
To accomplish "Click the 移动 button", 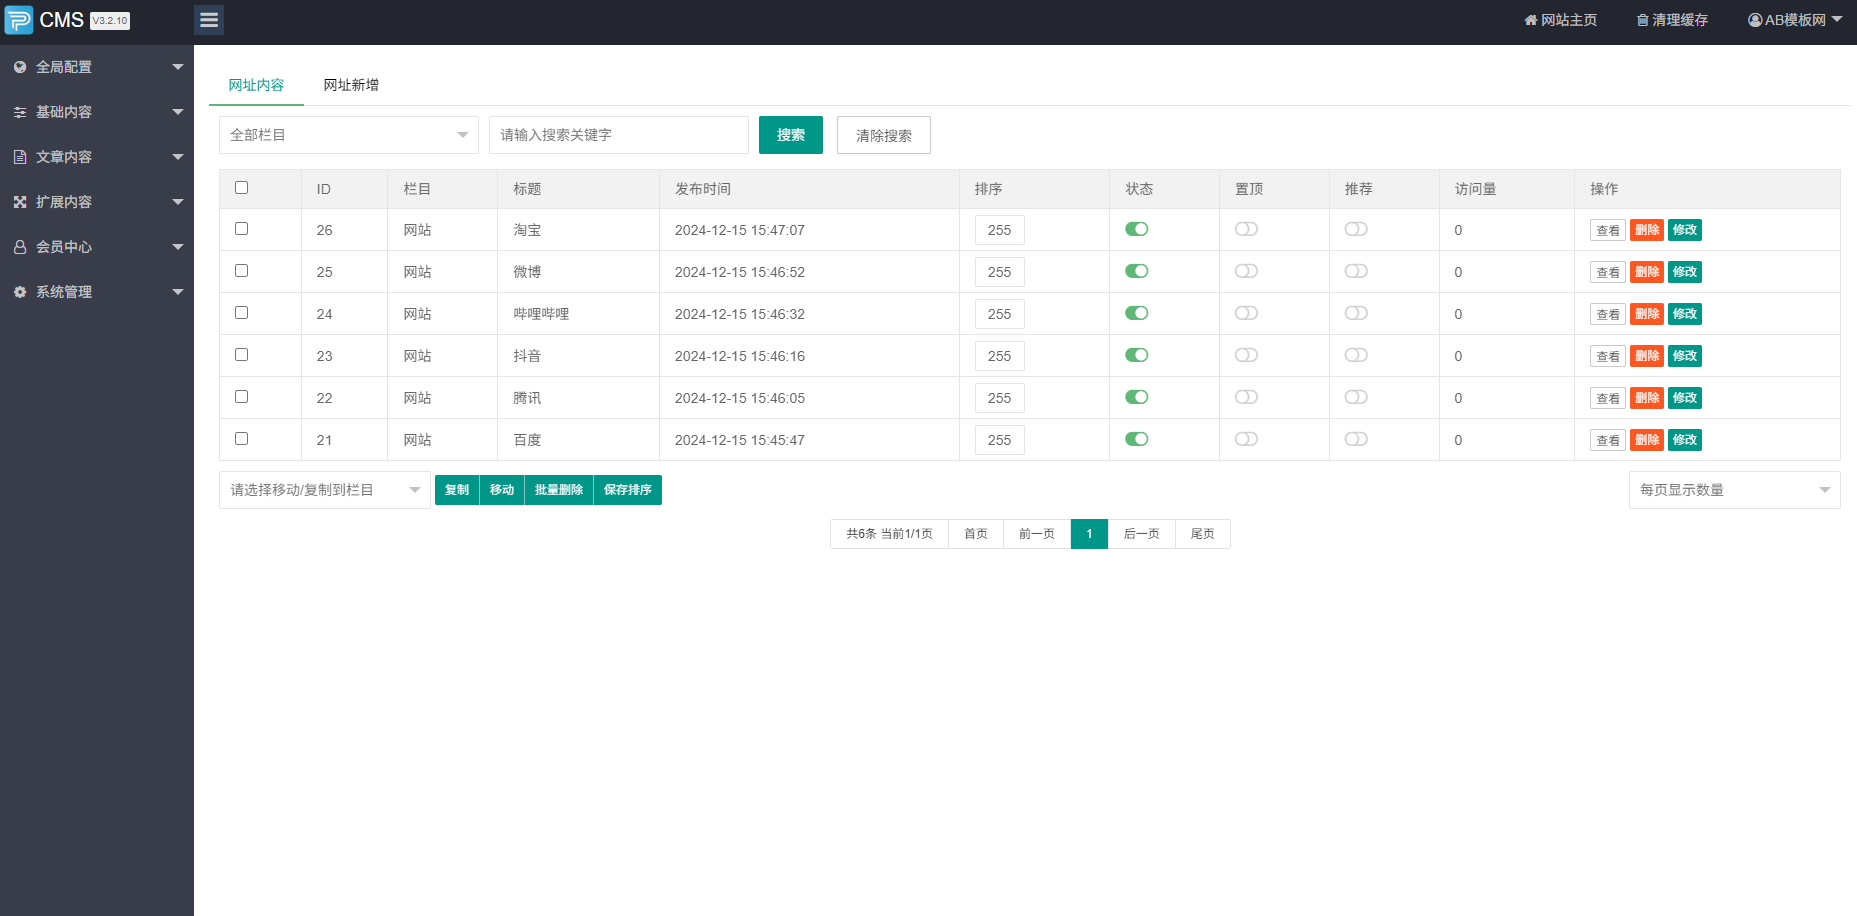I will [x=502, y=490].
